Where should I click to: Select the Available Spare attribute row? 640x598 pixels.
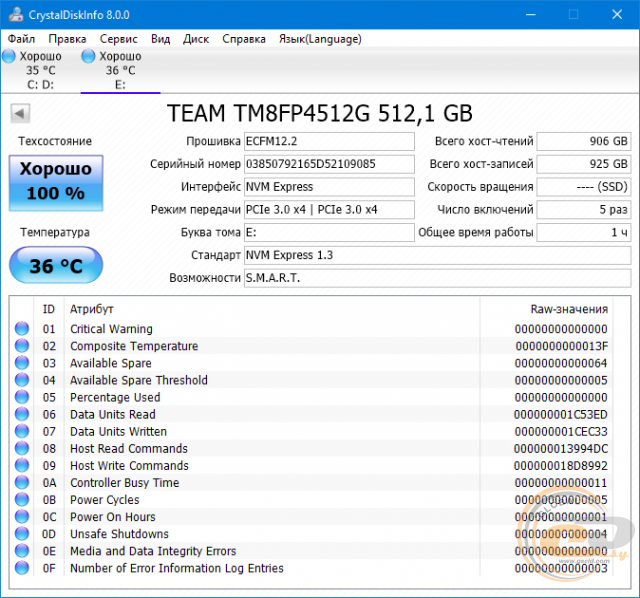311,363
